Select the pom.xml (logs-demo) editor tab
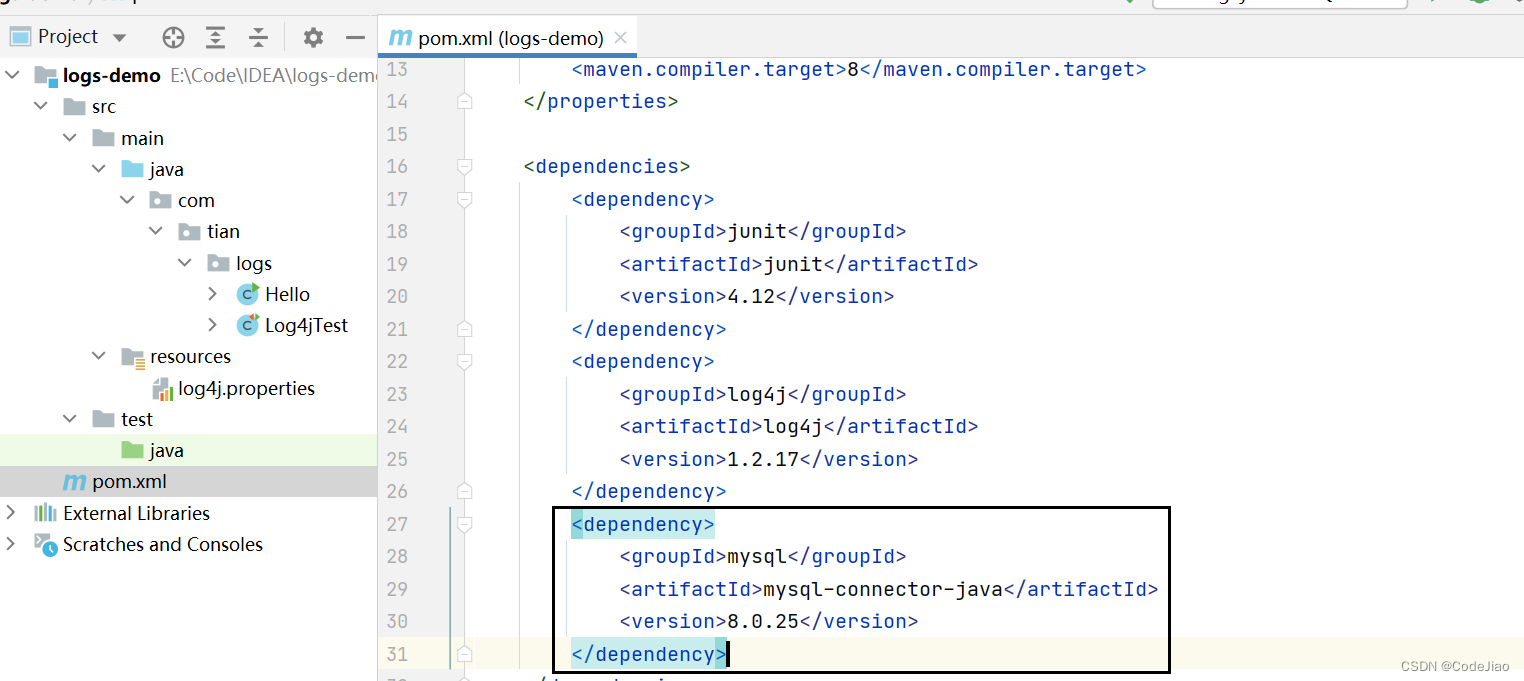 (x=508, y=38)
